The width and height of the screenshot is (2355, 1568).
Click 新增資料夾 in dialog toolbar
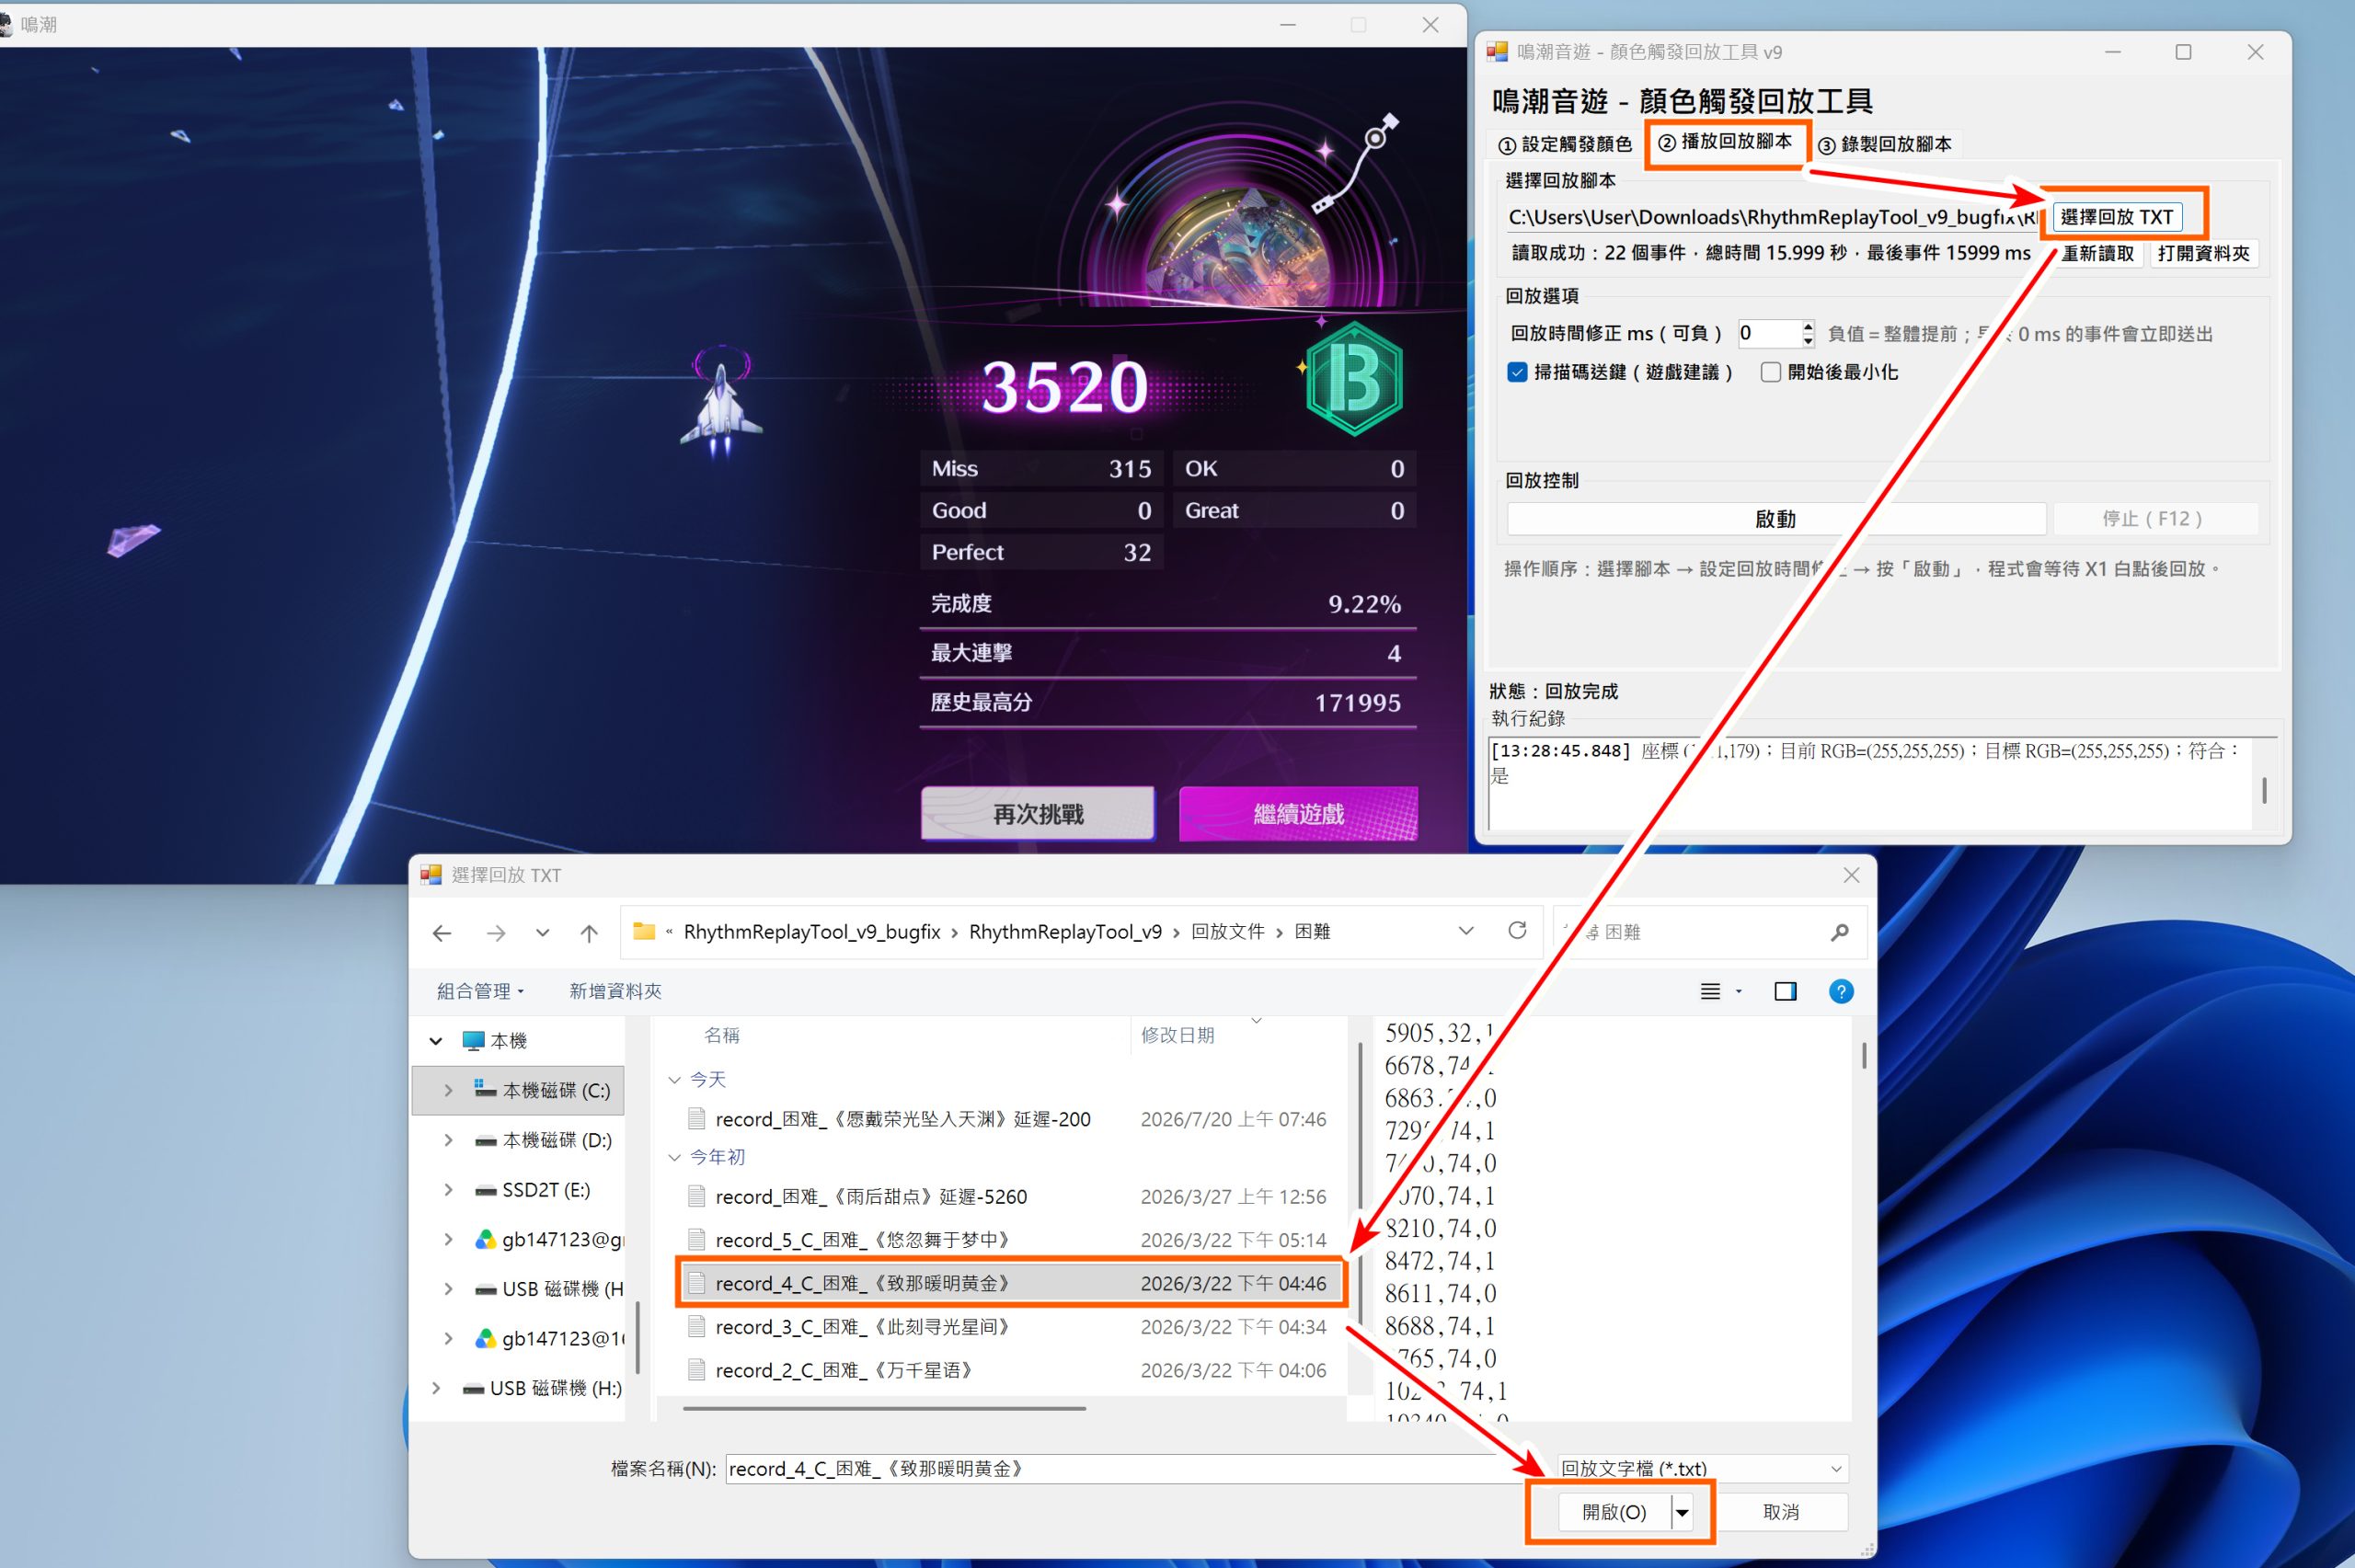tap(615, 991)
